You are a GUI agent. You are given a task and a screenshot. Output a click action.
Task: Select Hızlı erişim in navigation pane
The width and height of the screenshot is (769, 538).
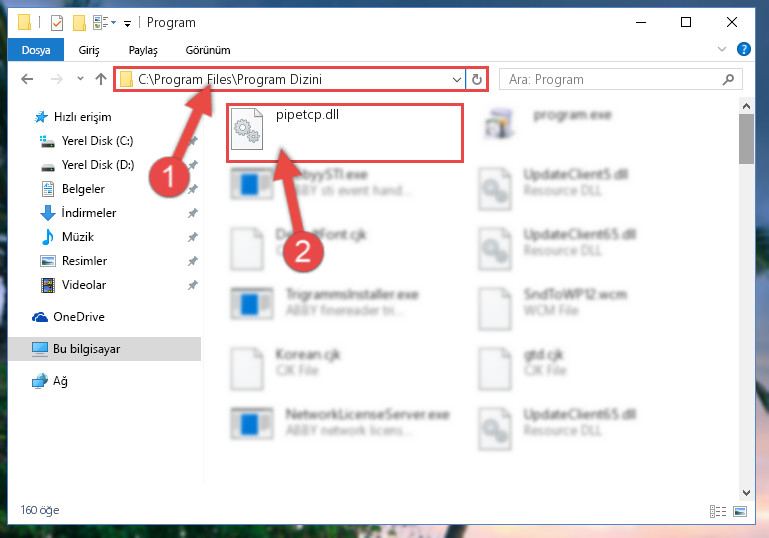click(x=82, y=117)
